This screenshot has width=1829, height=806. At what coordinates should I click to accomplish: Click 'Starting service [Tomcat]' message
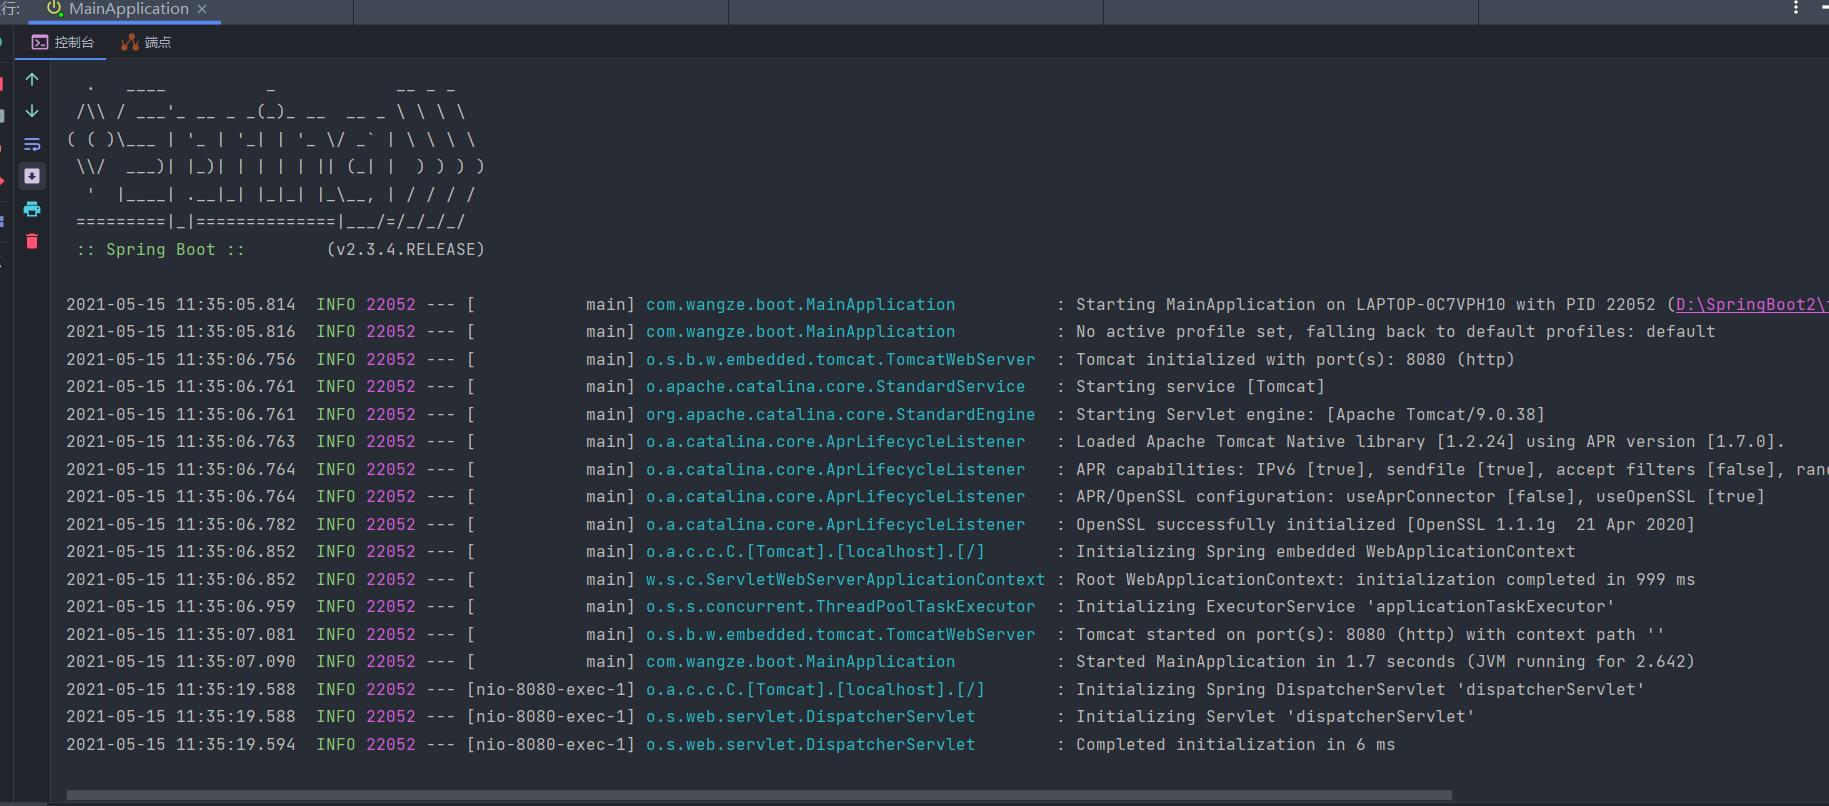(x=1200, y=386)
